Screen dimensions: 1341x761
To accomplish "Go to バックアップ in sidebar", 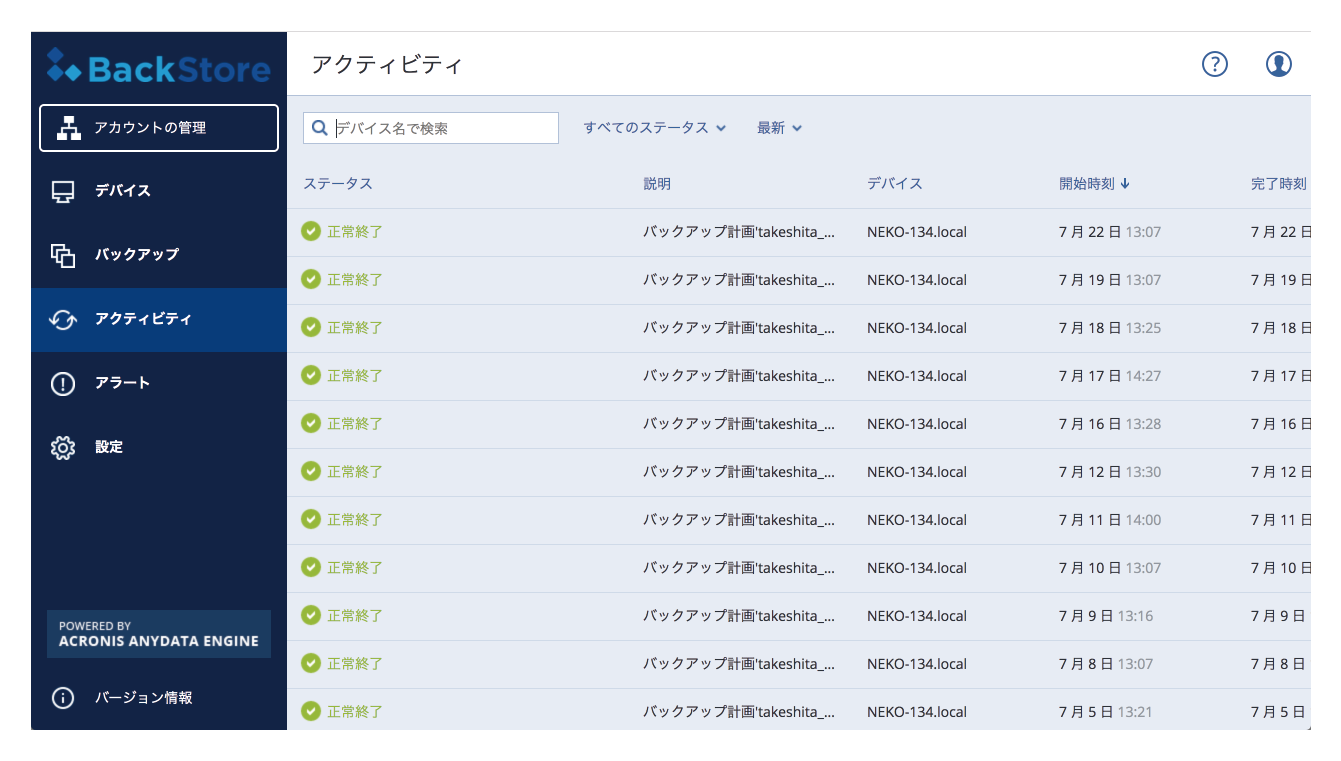I will click(159, 255).
